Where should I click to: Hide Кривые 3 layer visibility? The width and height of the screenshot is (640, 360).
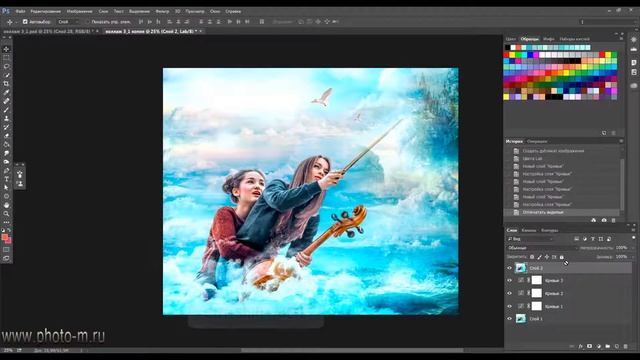509,280
